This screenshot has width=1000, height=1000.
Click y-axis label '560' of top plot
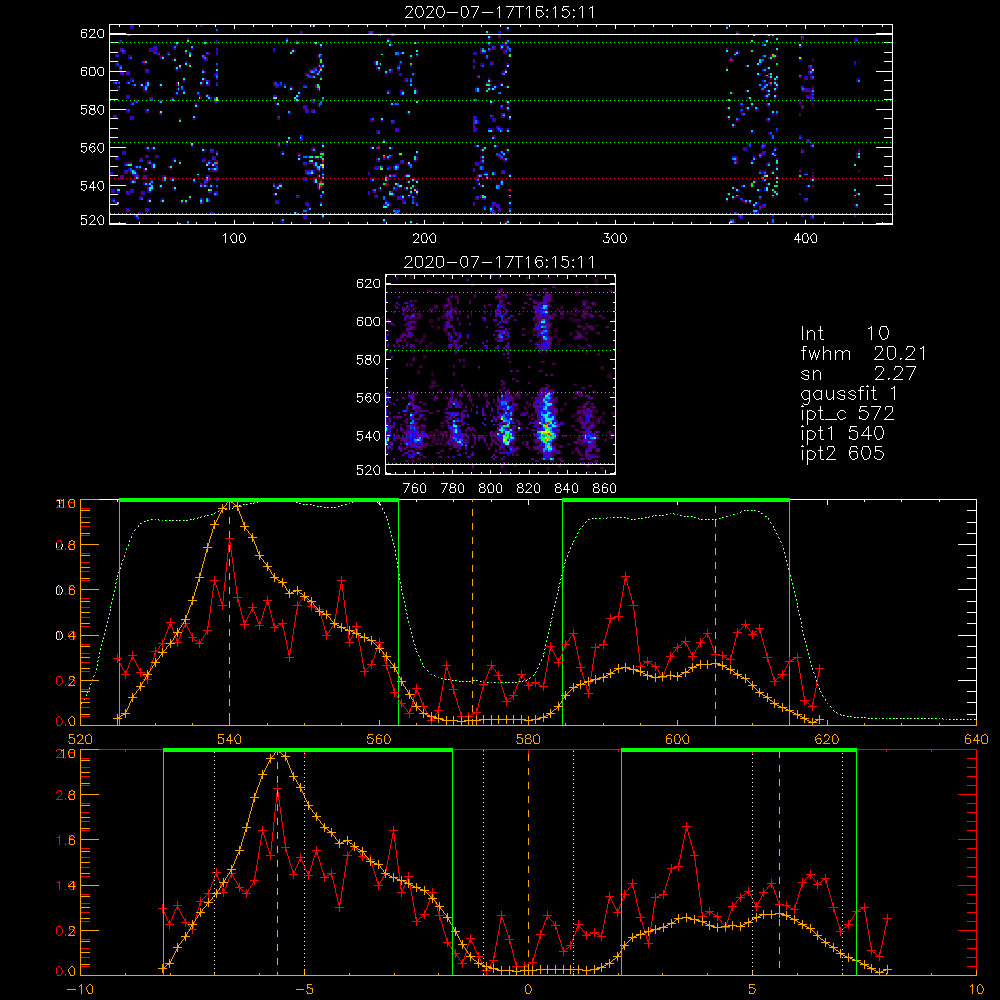(x=92, y=147)
